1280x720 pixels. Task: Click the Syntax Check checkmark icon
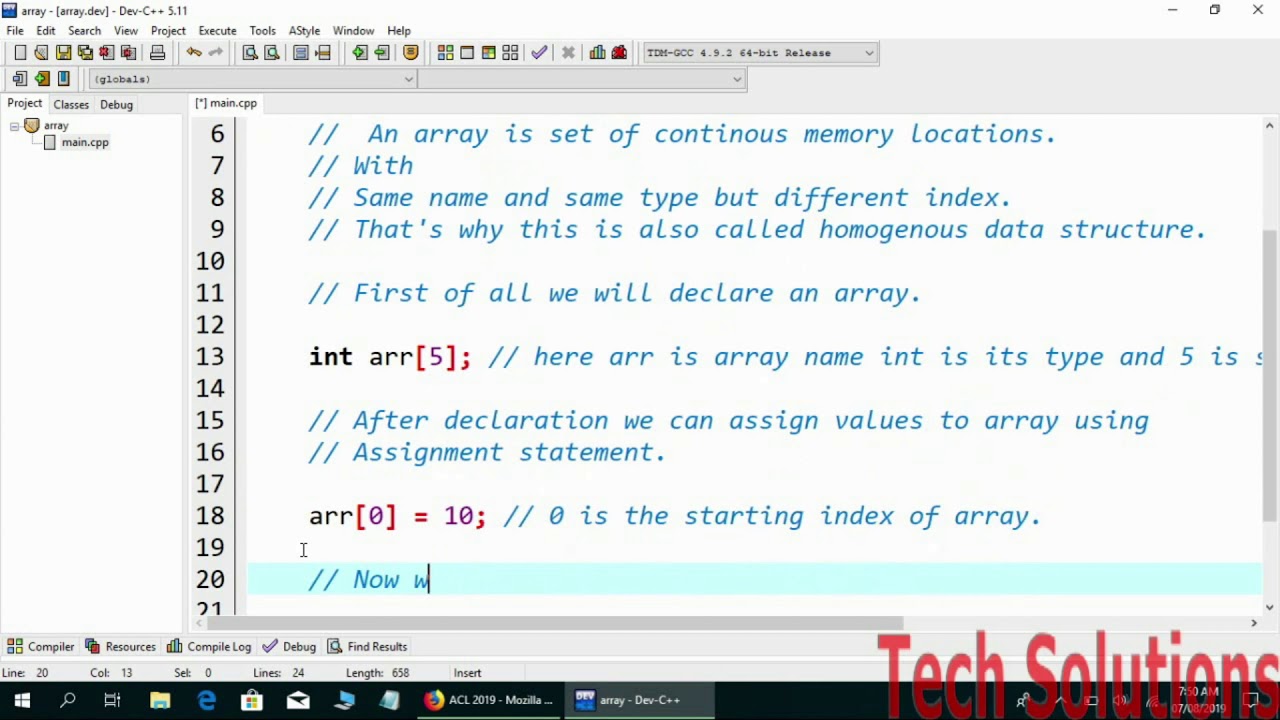pos(540,53)
